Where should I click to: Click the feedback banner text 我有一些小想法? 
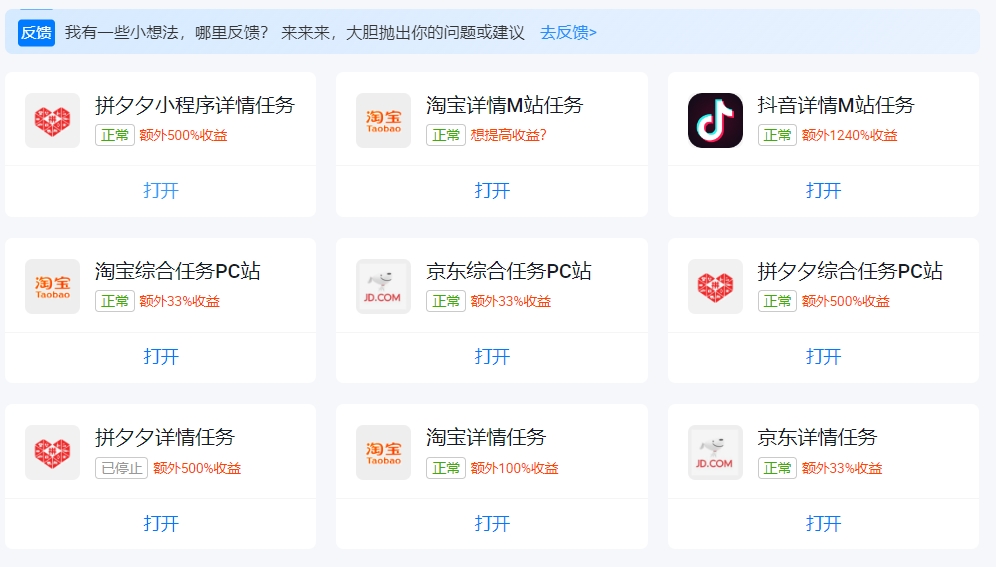[x=121, y=32]
